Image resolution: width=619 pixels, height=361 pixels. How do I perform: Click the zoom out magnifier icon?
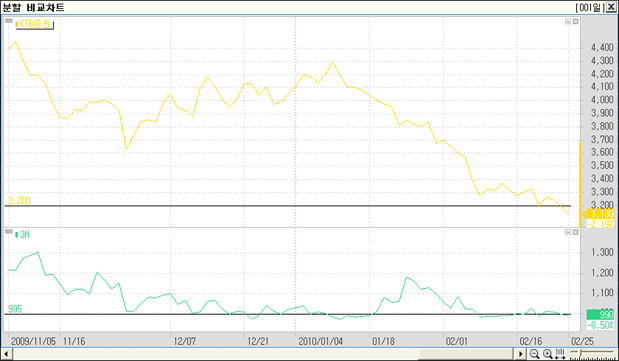(x=534, y=353)
